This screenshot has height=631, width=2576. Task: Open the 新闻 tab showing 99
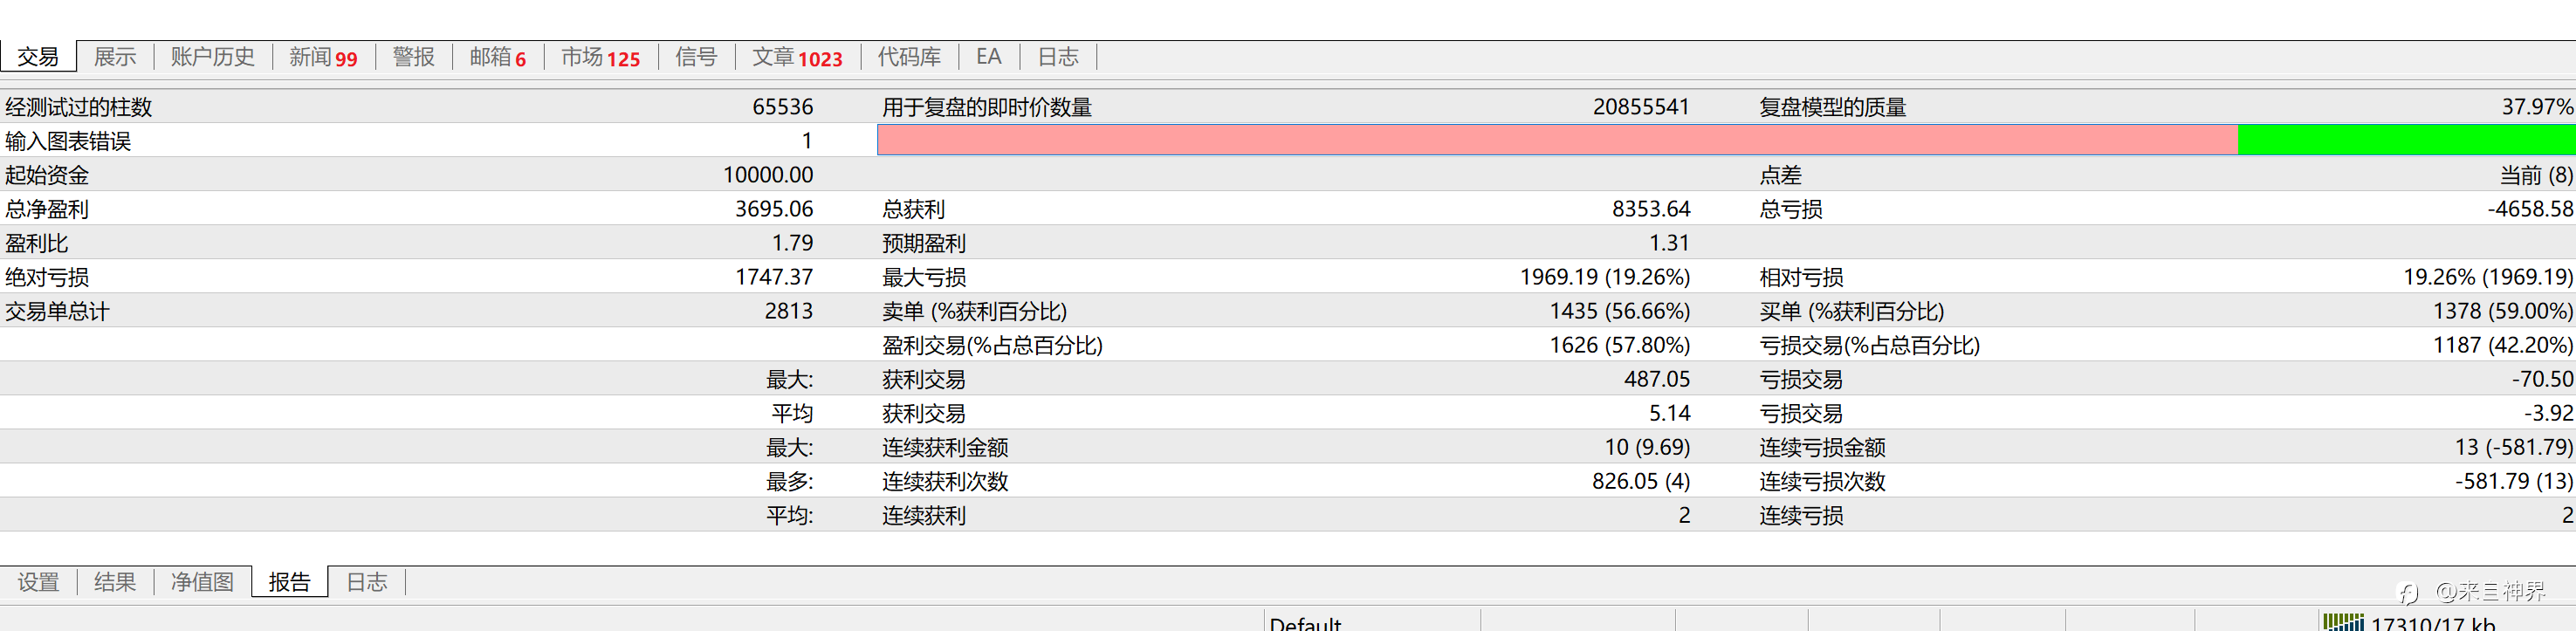[x=323, y=57]
